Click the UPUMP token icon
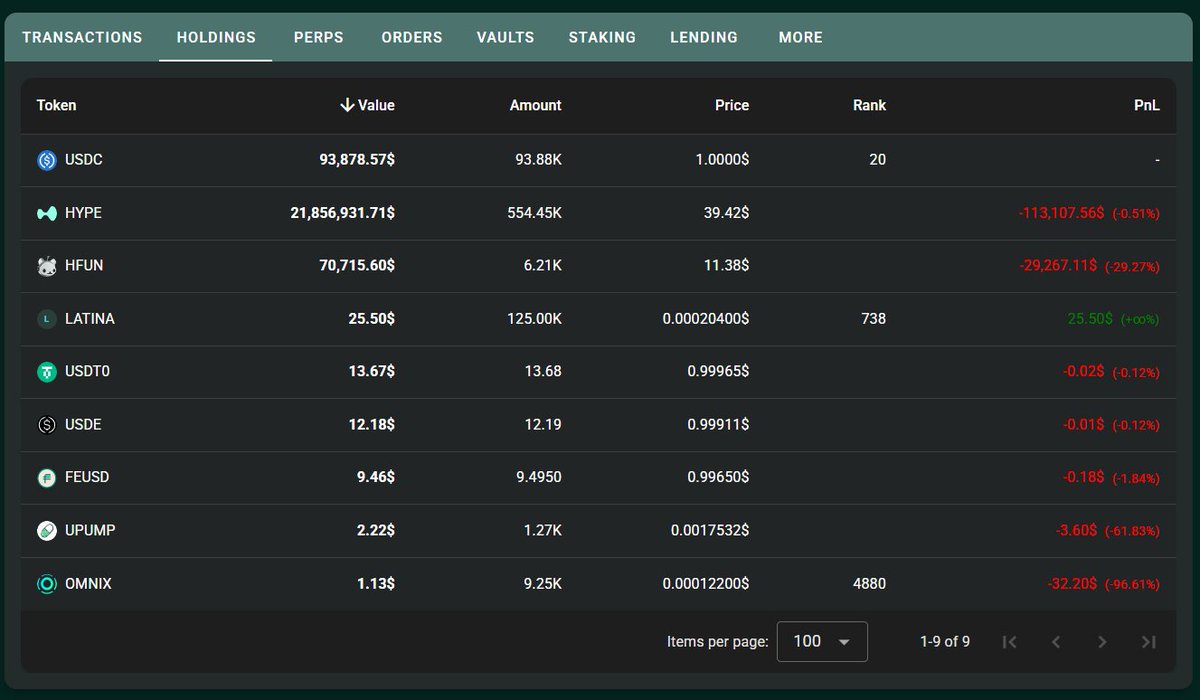This screenshot has width=1200, height=700. pos(47,531)
